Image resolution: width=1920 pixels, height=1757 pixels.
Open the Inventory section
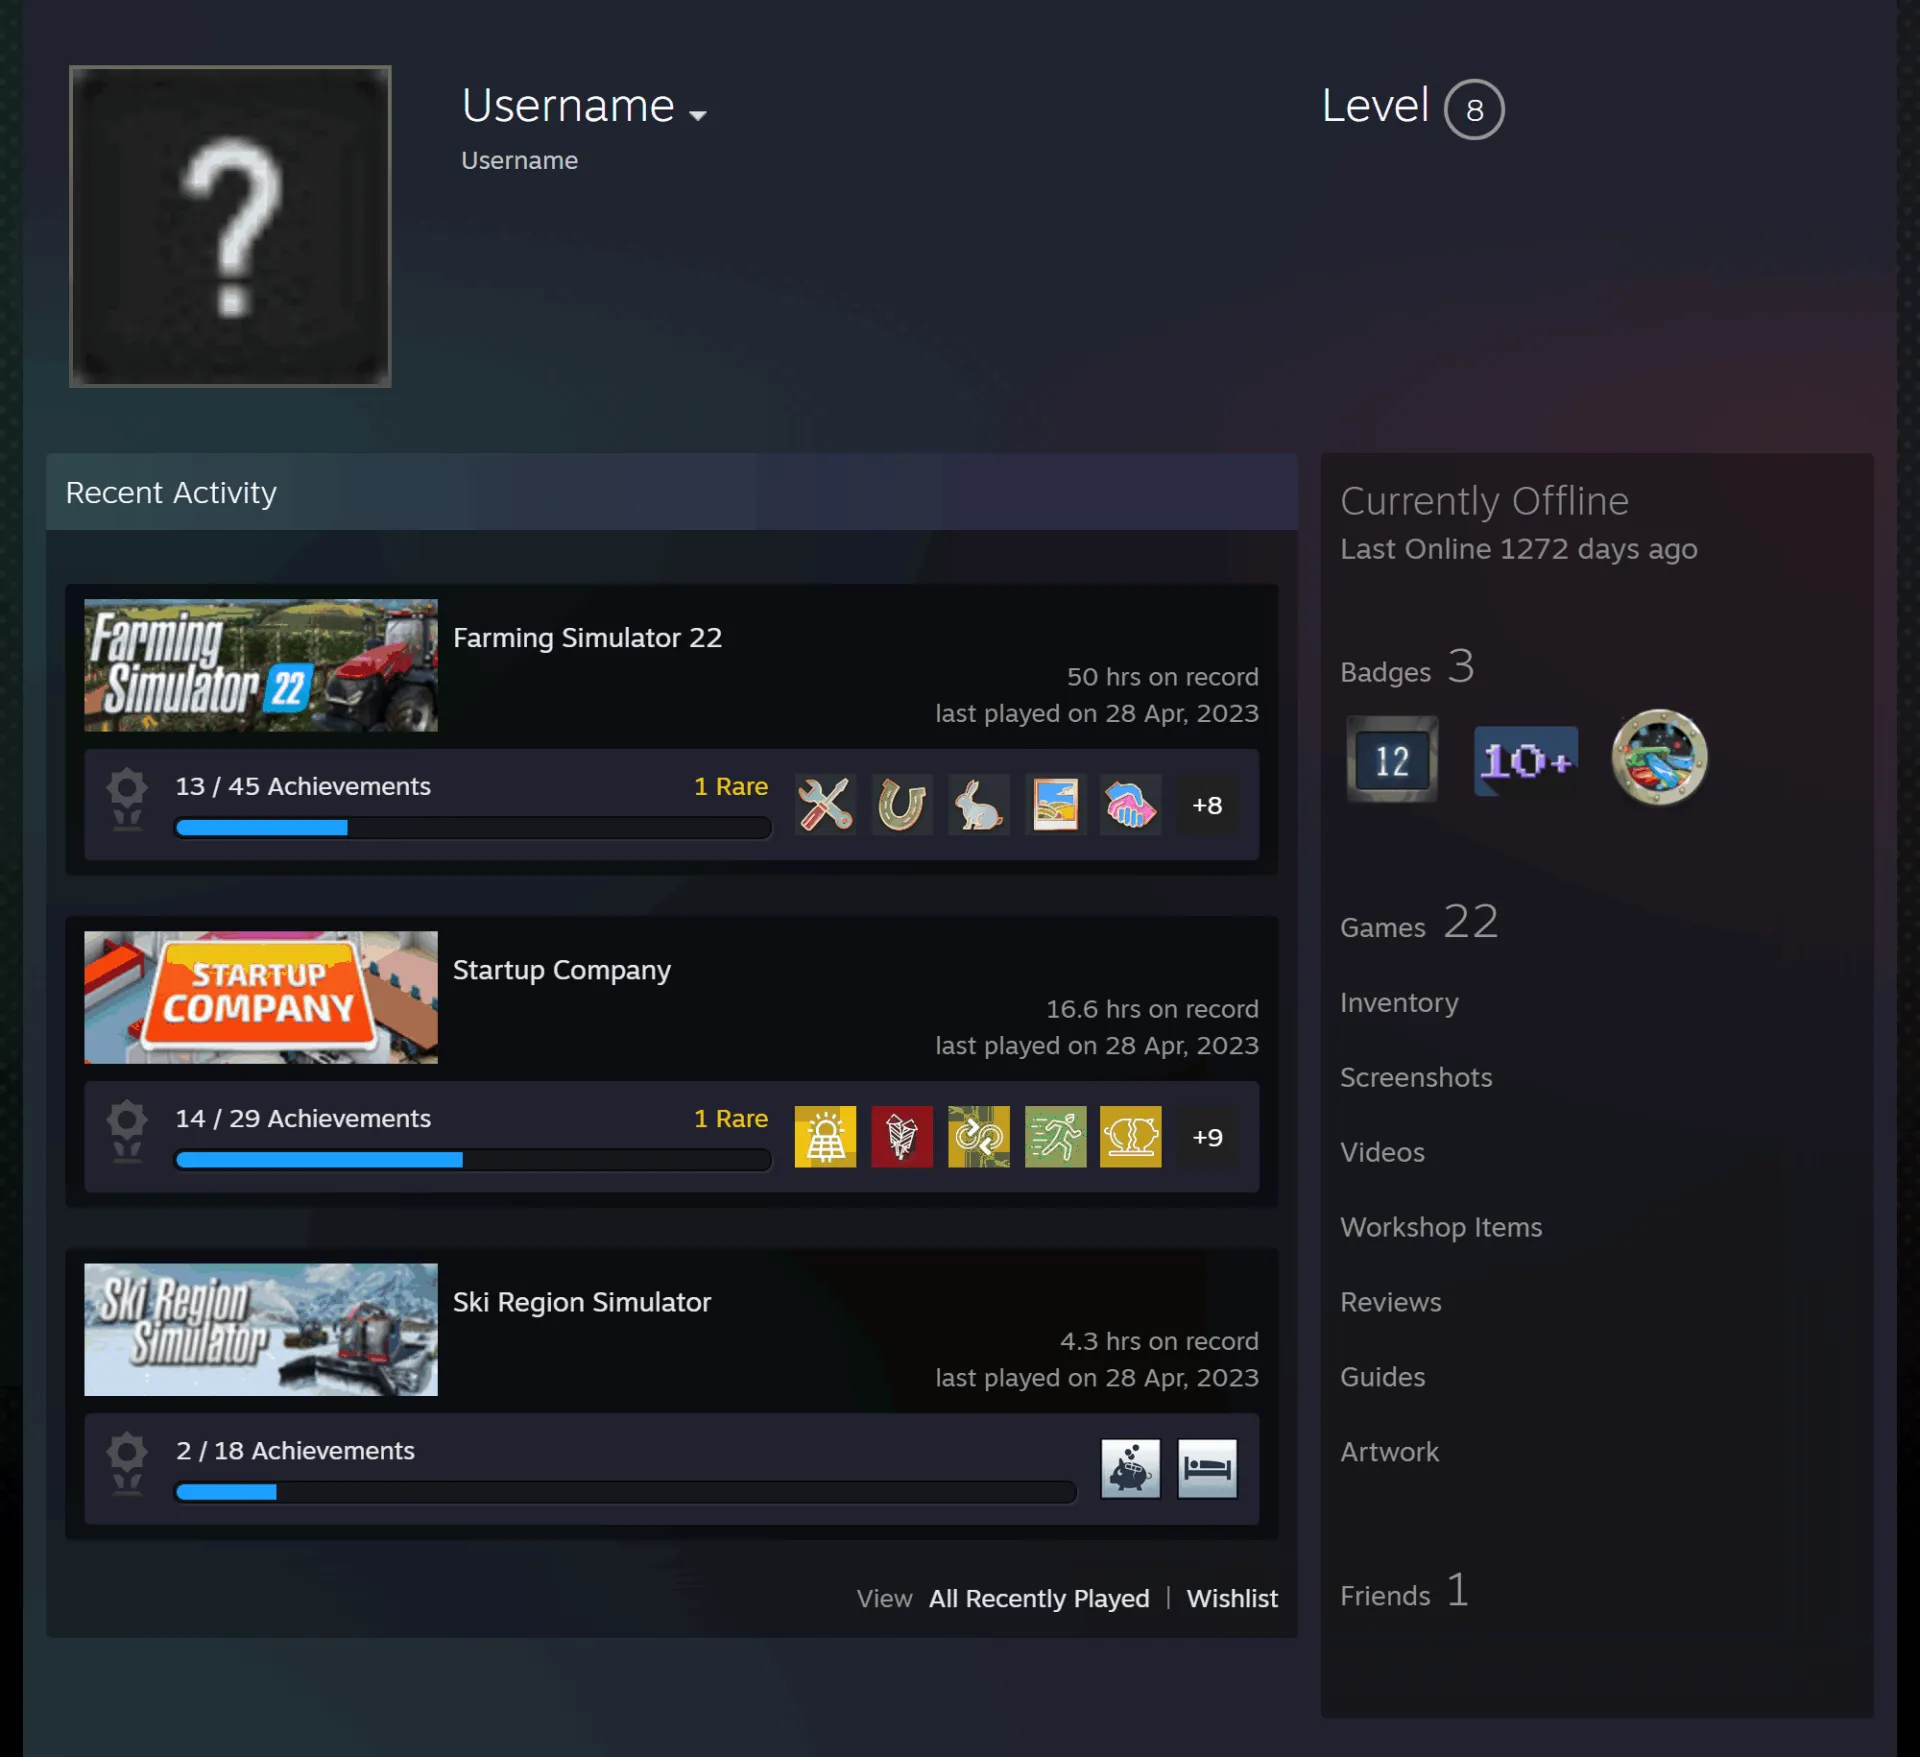pyautogui.click(x=1399, y=1002)
